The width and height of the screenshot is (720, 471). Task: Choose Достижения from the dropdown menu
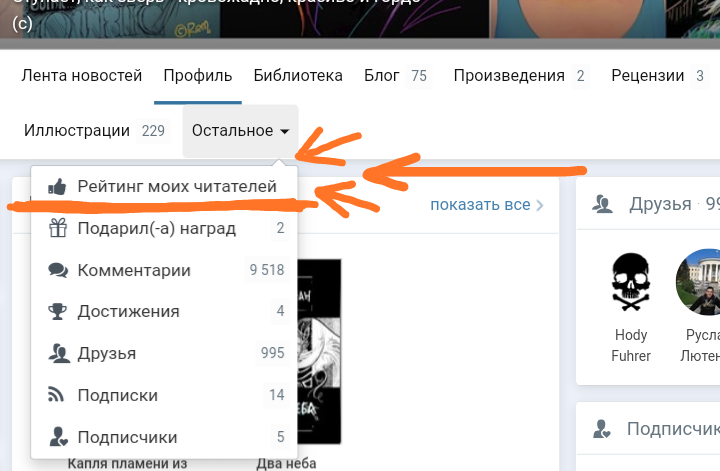pyautogui.click(x=128, y=312)
